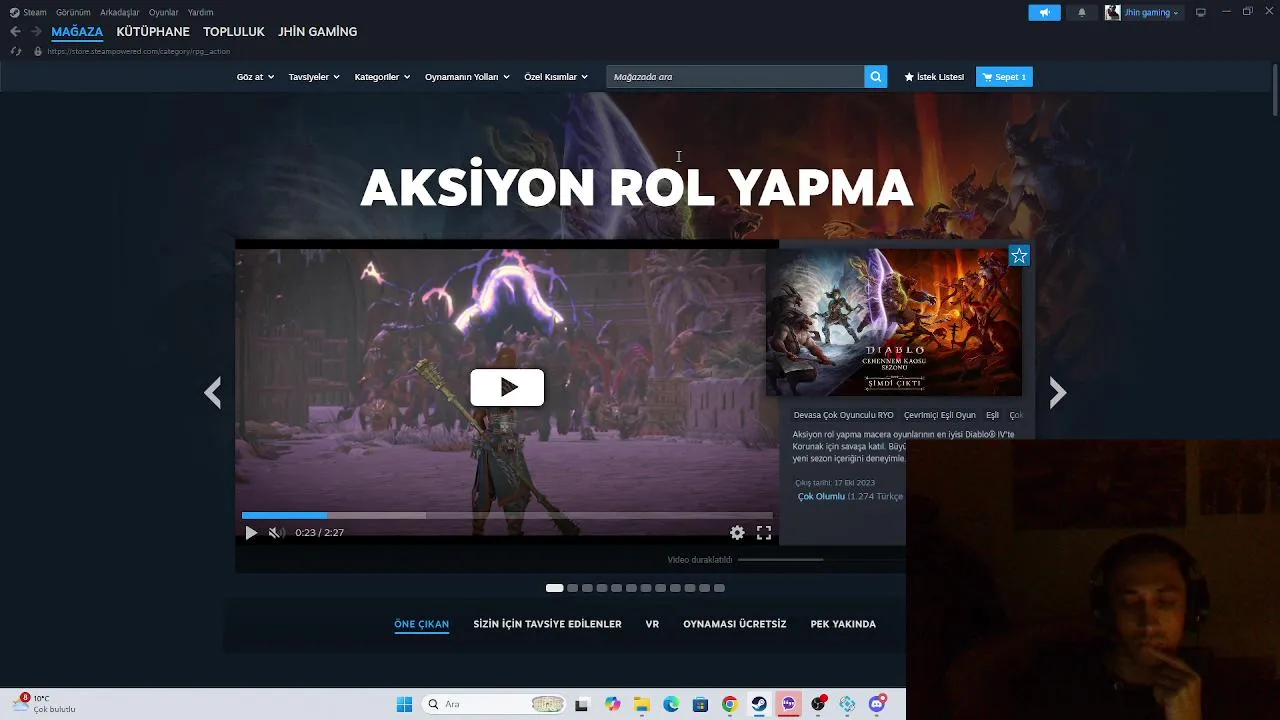1280x720 pixels.
Task: Open Discord from taskbar
Action: coord(877,704)
